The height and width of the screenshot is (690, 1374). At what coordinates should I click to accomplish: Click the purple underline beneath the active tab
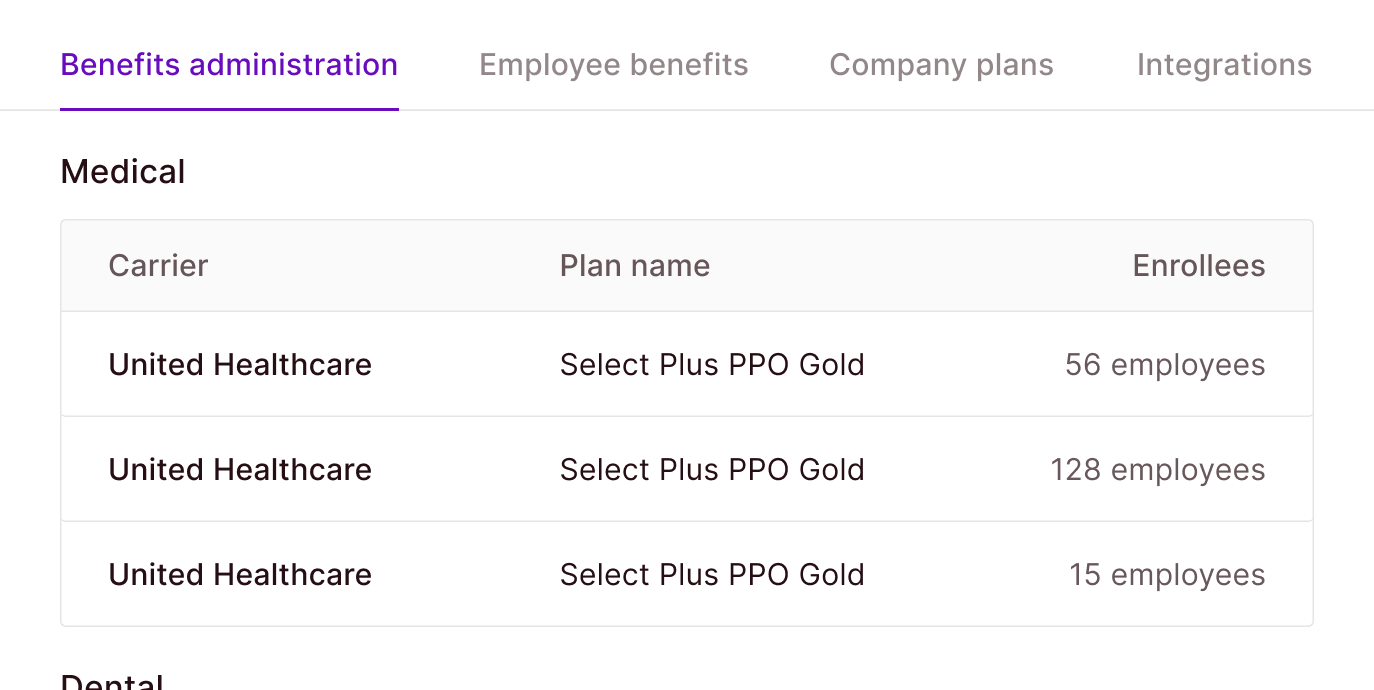tap(229, 109)
